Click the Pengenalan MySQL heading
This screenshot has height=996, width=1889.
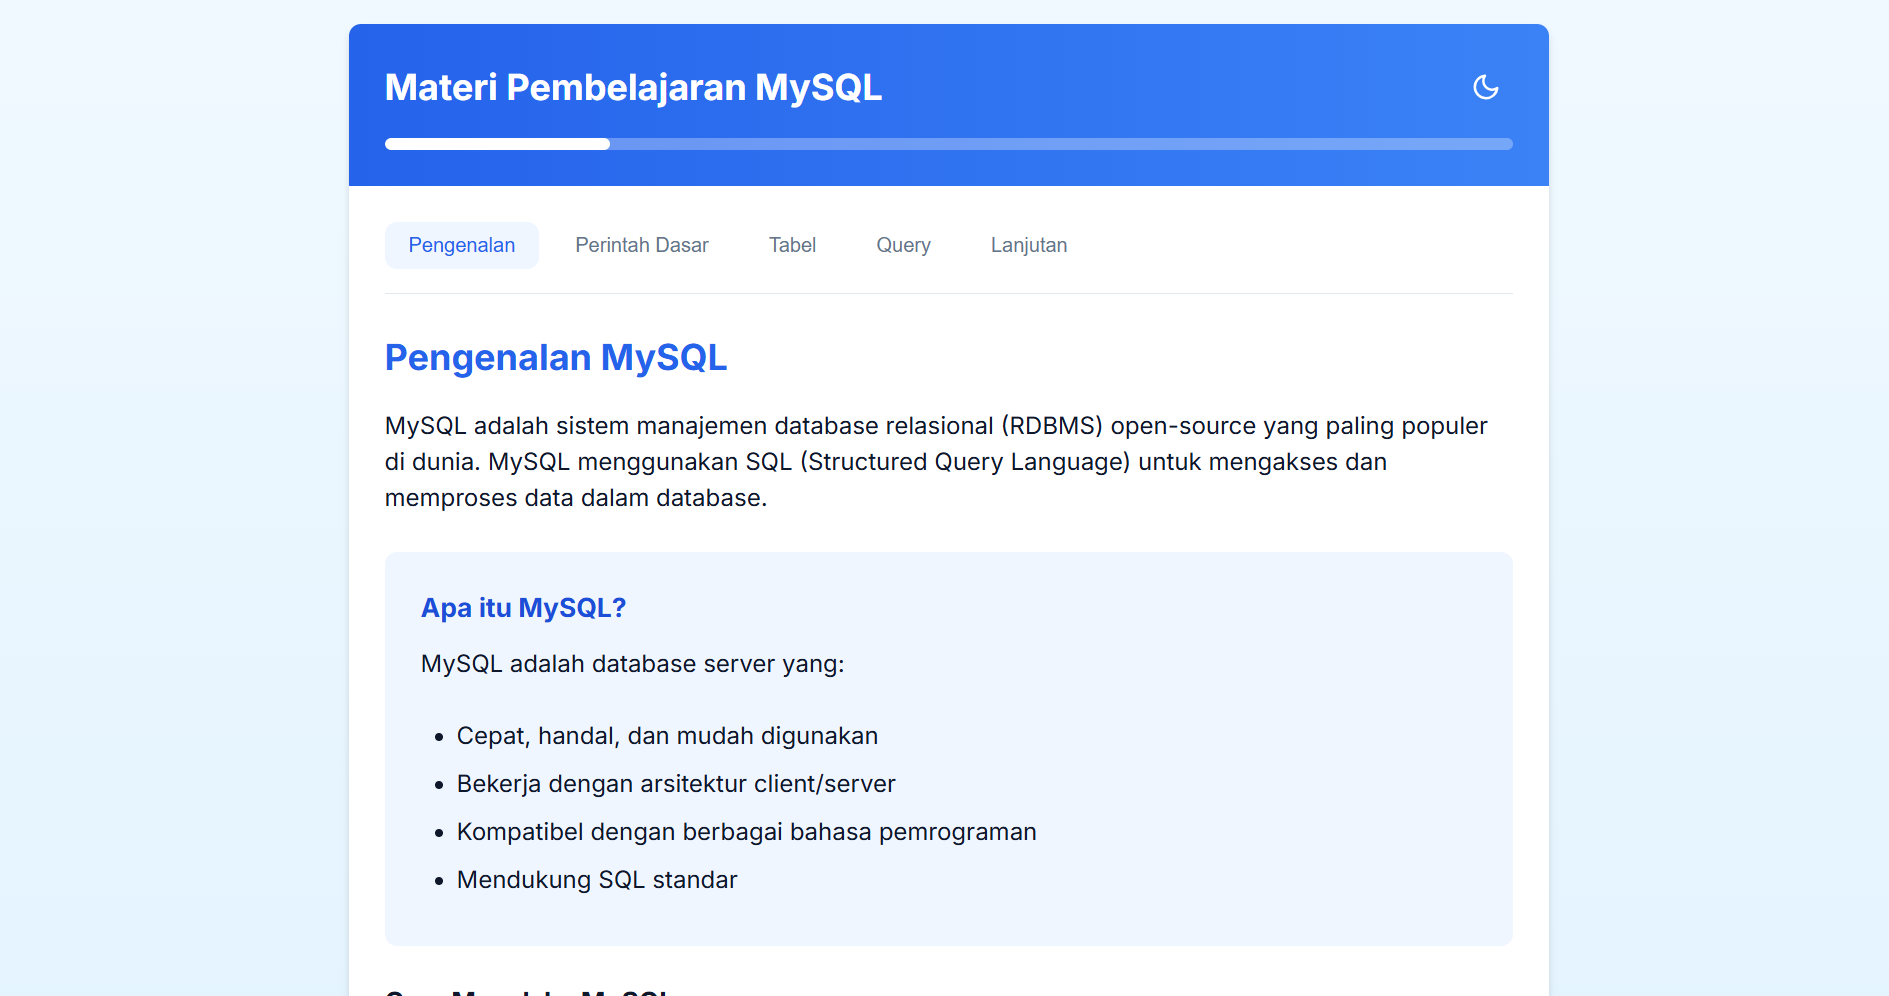[x=556, y=357]
